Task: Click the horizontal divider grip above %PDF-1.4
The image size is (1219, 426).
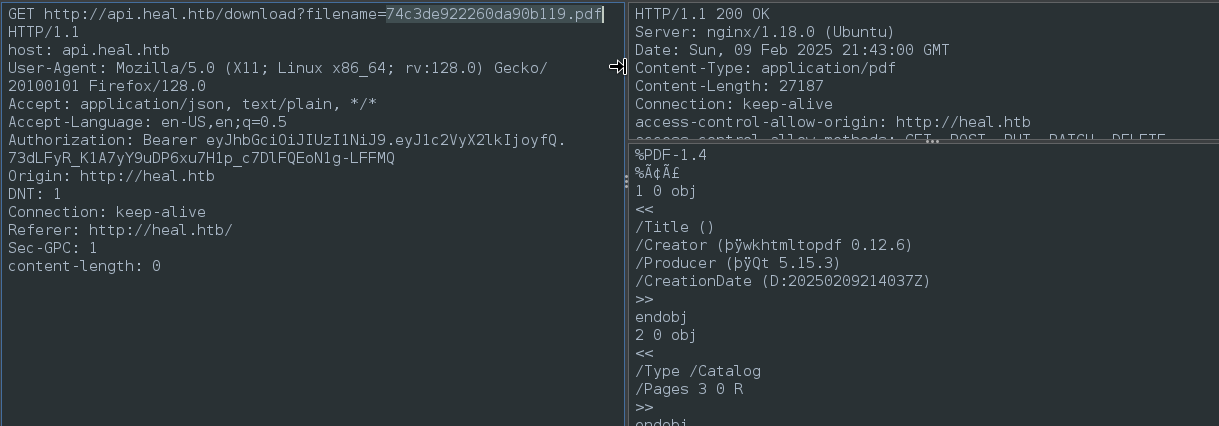Action: coord(932,142)
